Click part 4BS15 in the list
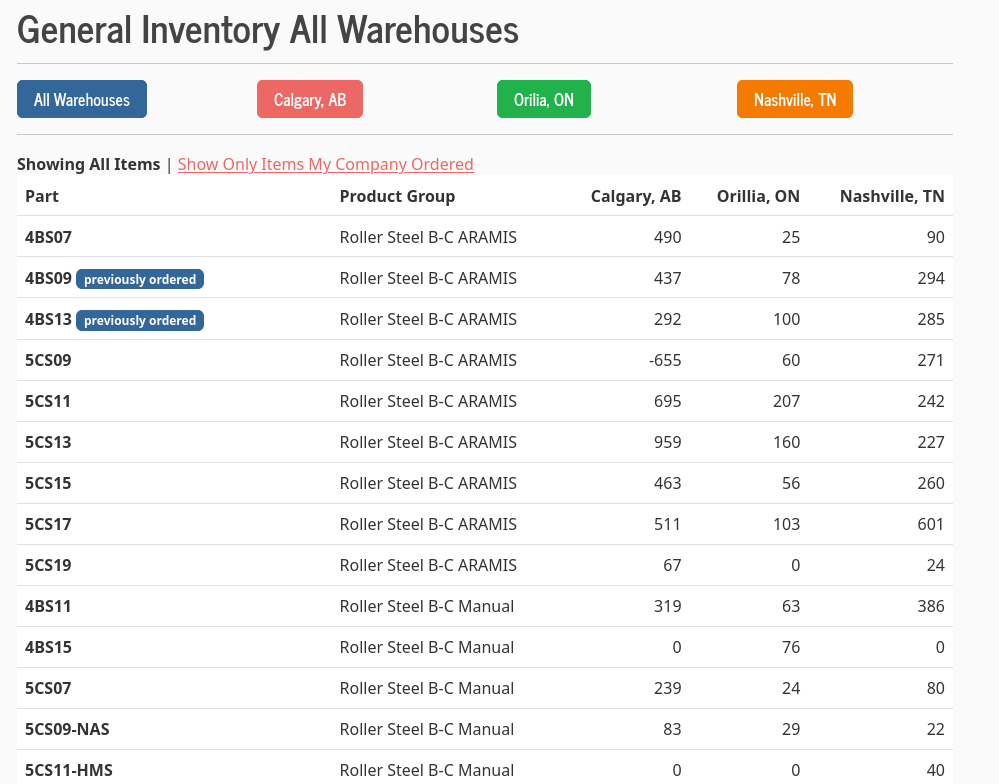The image size is (999, 784). click(x=48, y=648)
